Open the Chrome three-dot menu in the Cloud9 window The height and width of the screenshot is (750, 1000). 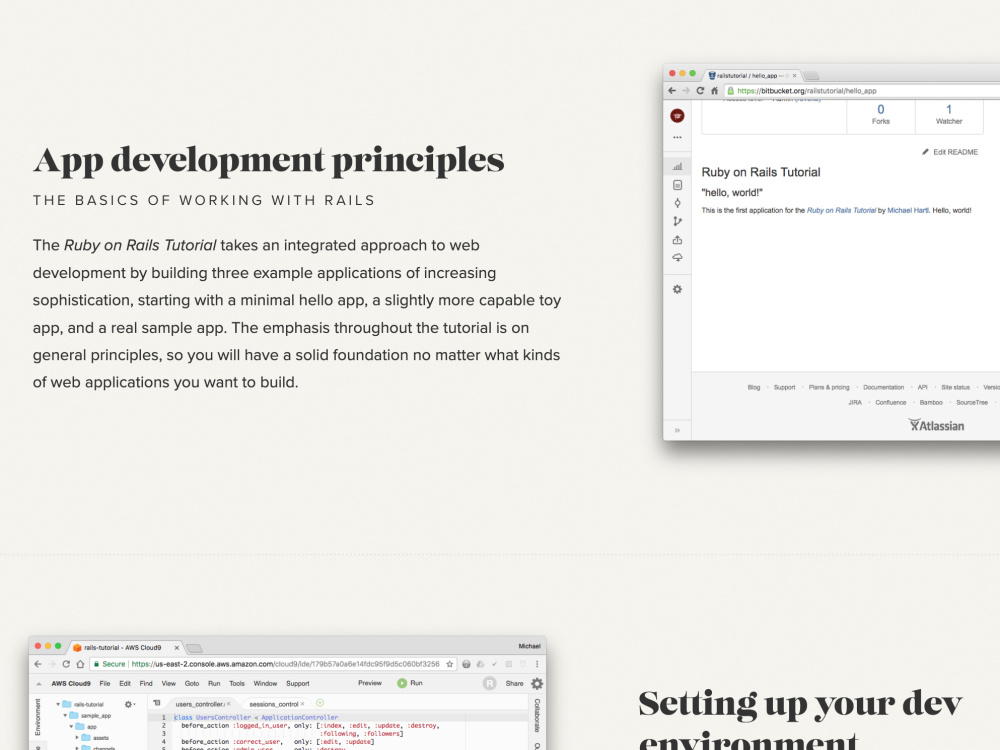[537, 664]
